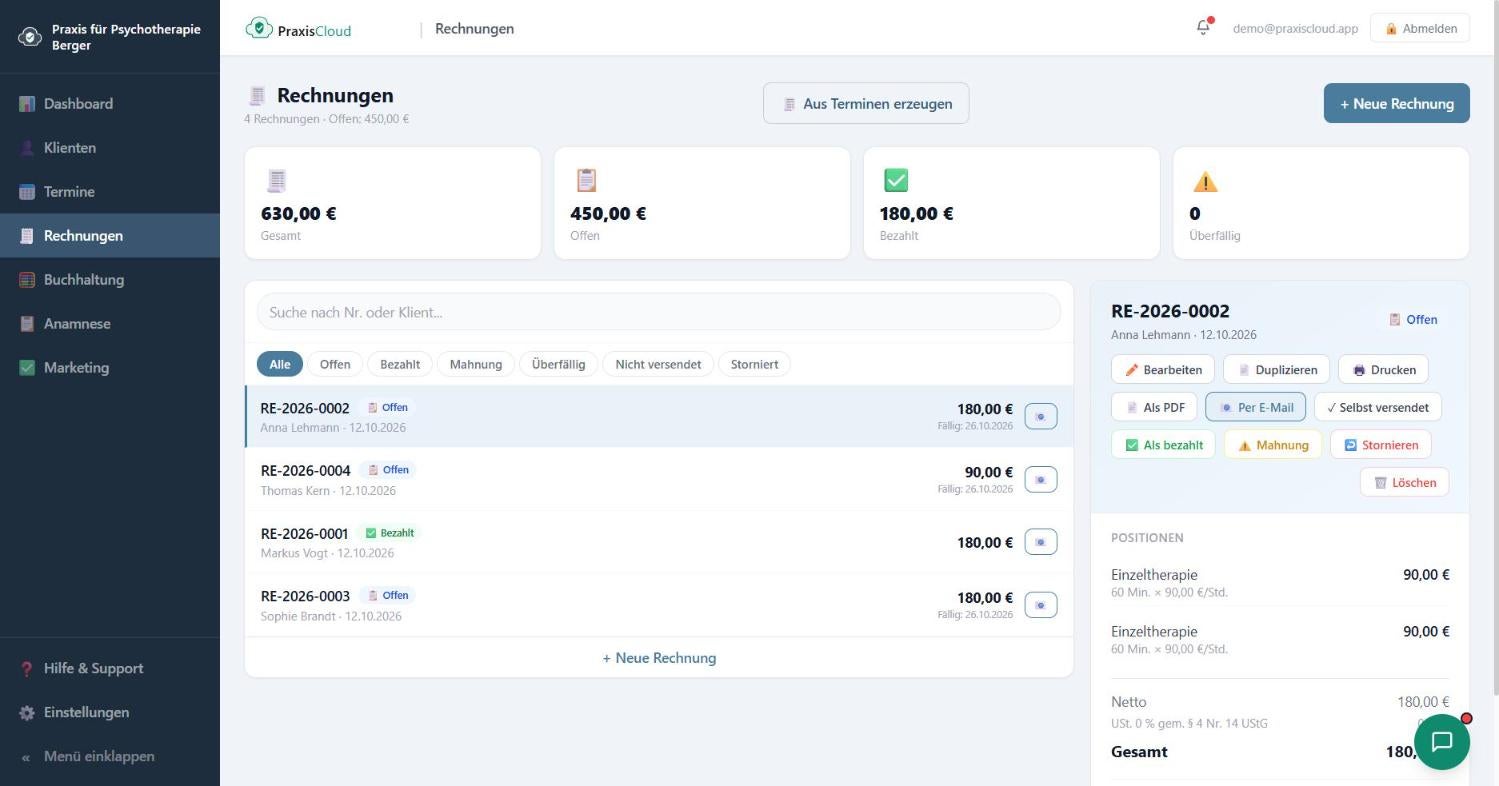Select invoice RE-2026-0003 of Sophie Brandt
The width and height of the screenshot is (1499, 786).
pyautogui.click(x=659, y=605)
